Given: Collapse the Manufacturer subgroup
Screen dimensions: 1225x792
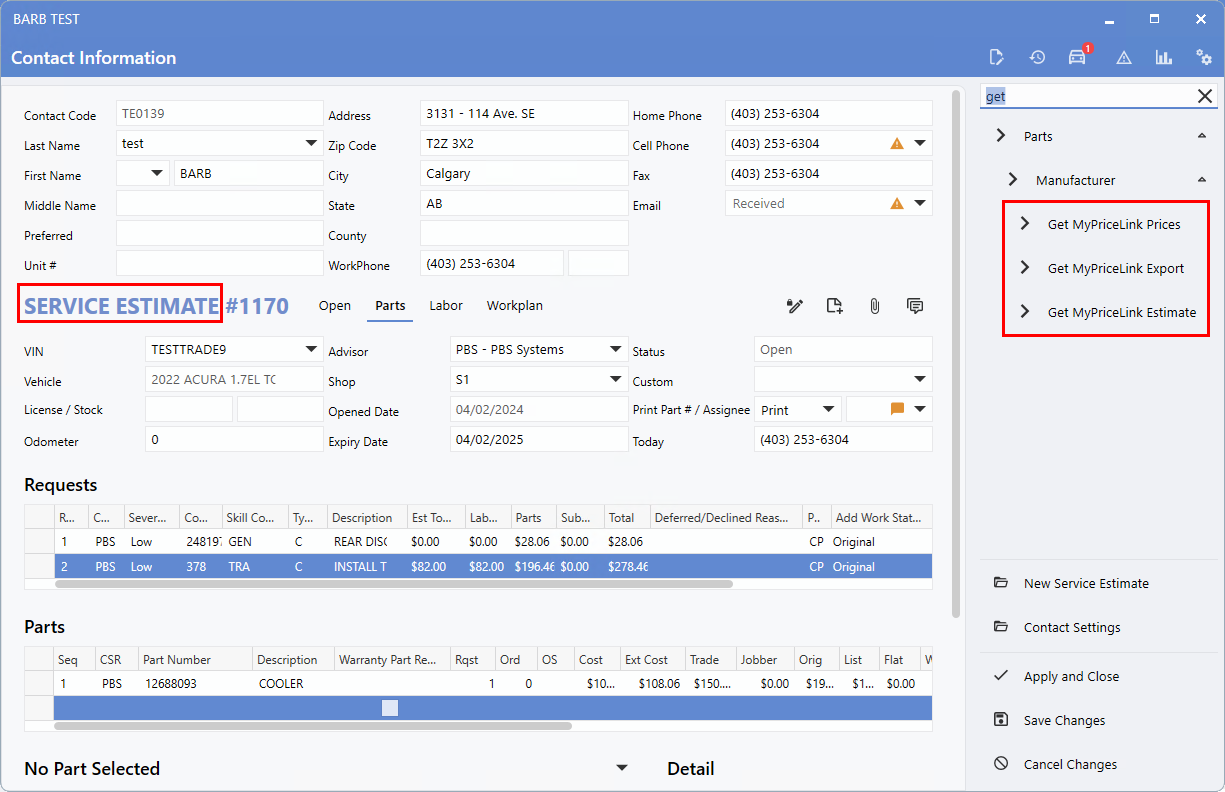Looking at the screenshot, I should tap(1201, 180).
